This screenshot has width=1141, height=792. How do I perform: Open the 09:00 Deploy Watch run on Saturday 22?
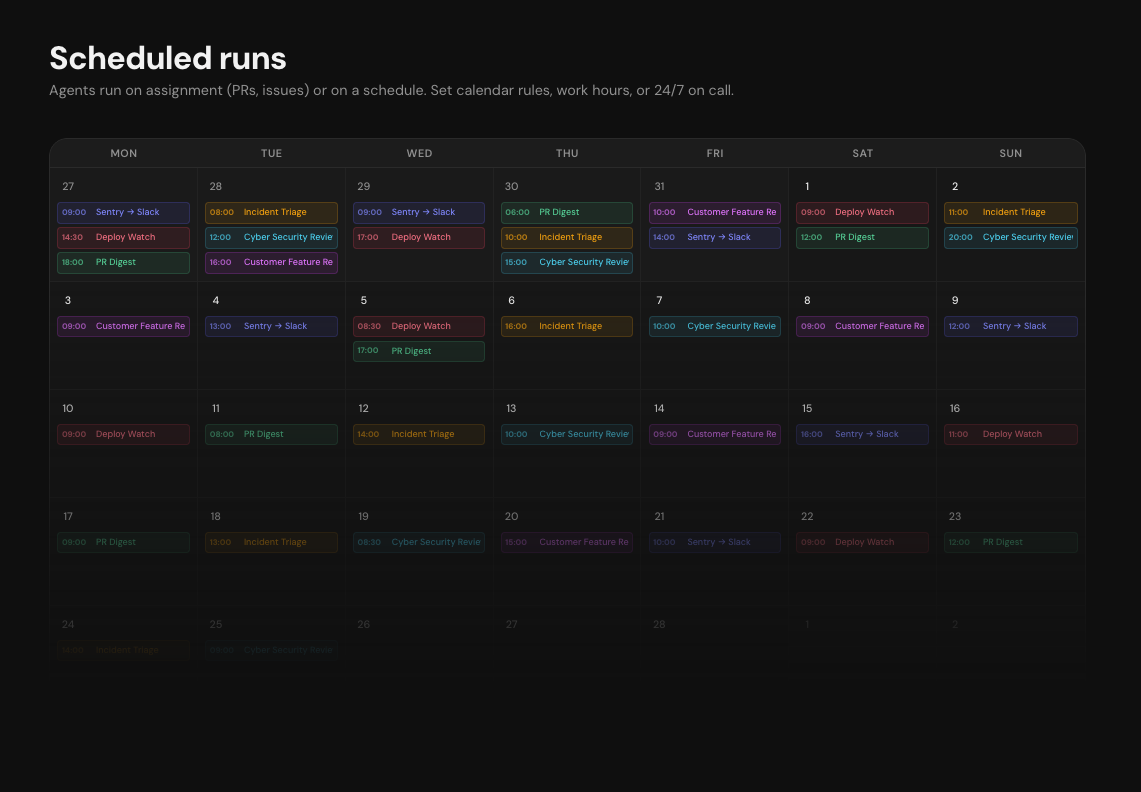[x=862, y=542]
